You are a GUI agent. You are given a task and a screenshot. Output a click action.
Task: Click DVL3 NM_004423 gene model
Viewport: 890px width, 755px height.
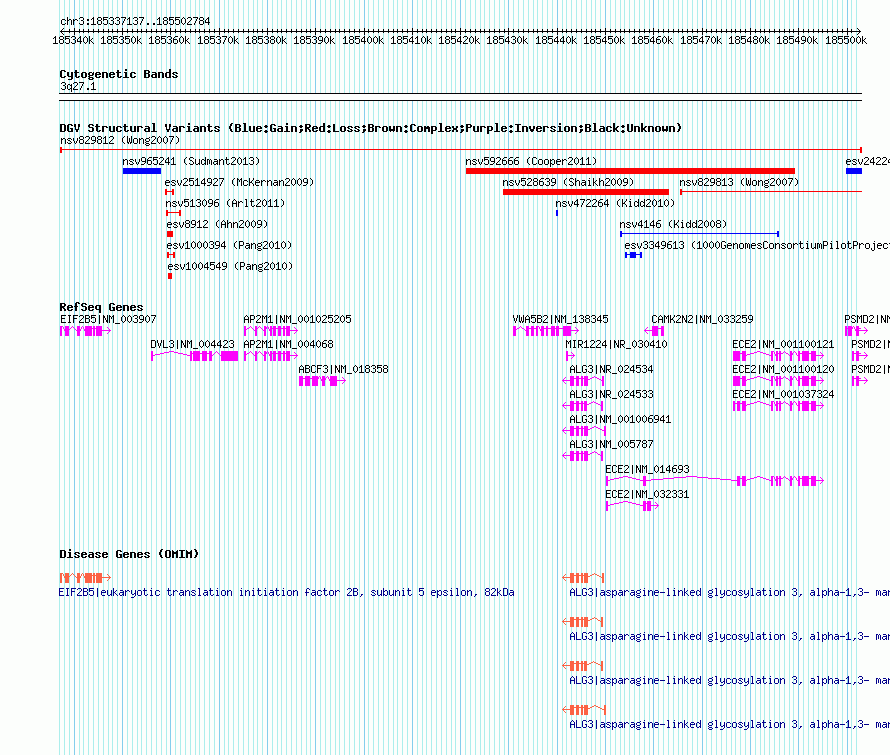195,356
